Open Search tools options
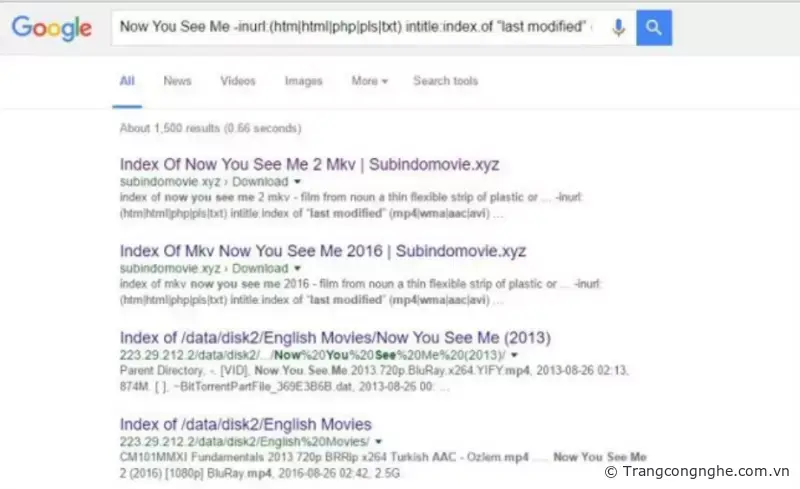800x489 pixels. (445, 81)
